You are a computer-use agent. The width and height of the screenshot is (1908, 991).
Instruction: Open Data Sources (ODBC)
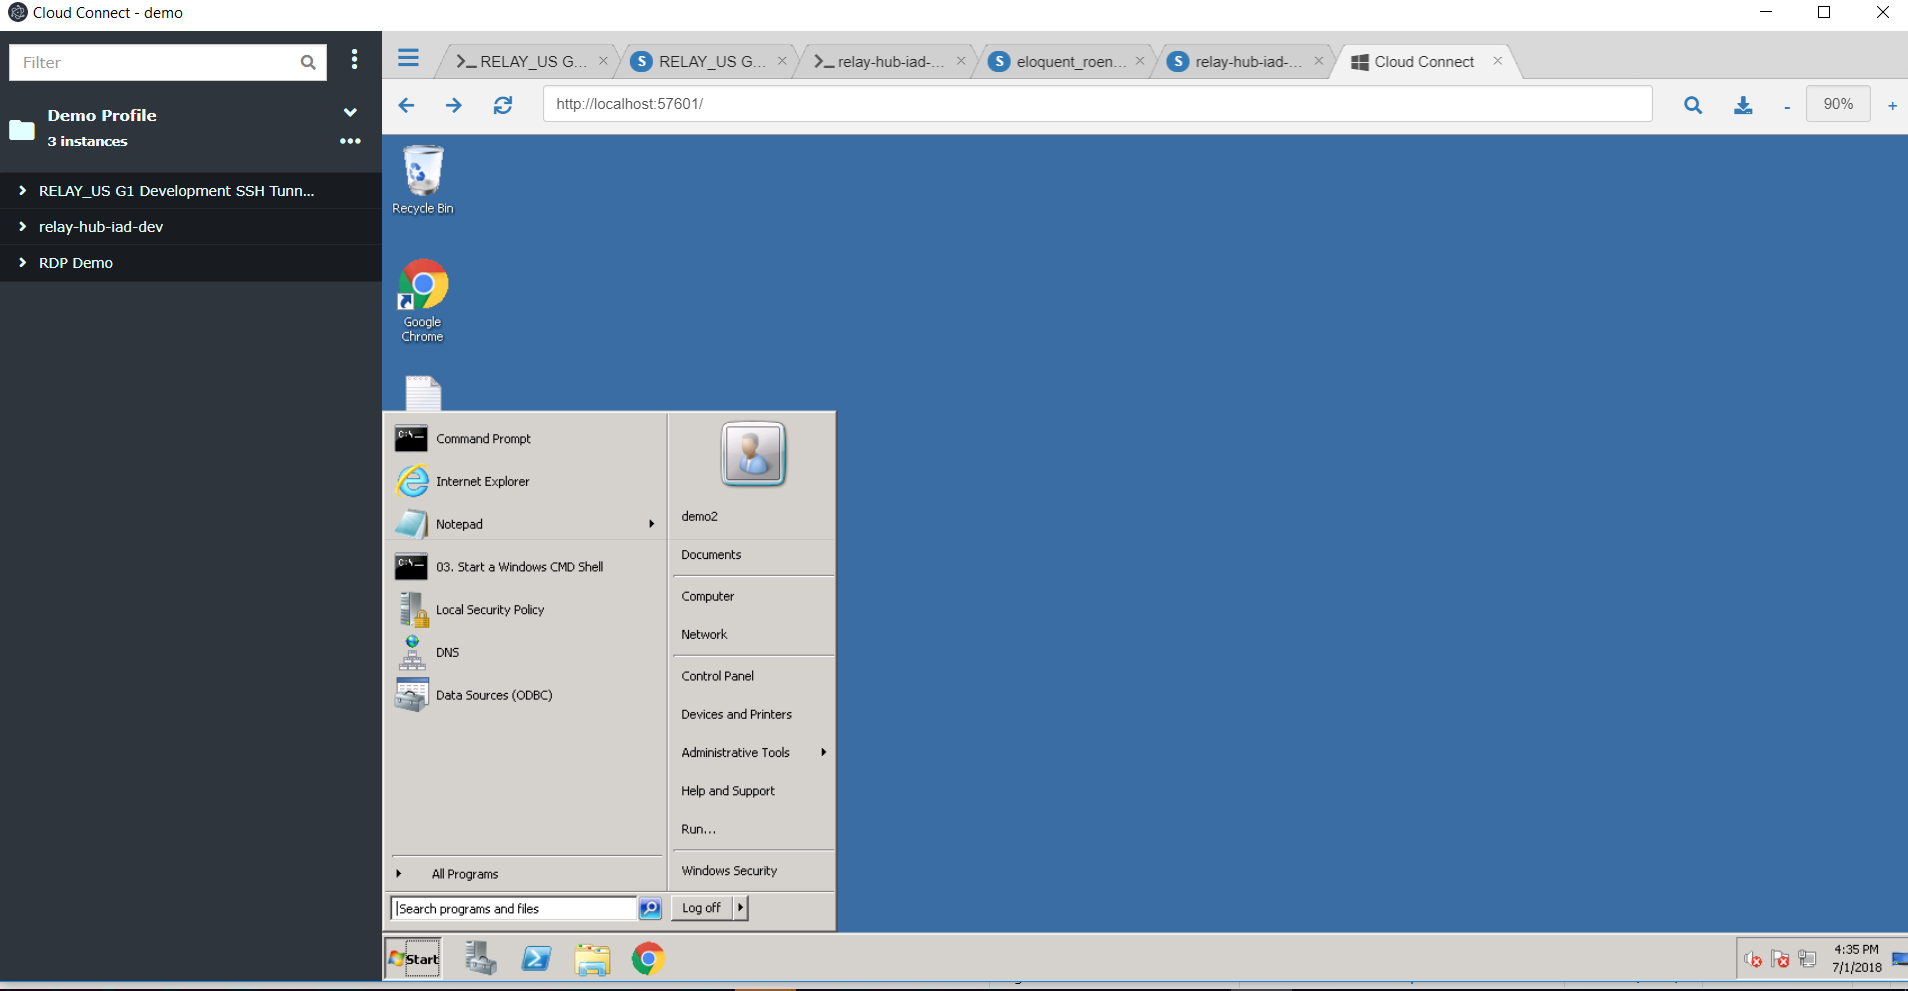coord(527,695)
